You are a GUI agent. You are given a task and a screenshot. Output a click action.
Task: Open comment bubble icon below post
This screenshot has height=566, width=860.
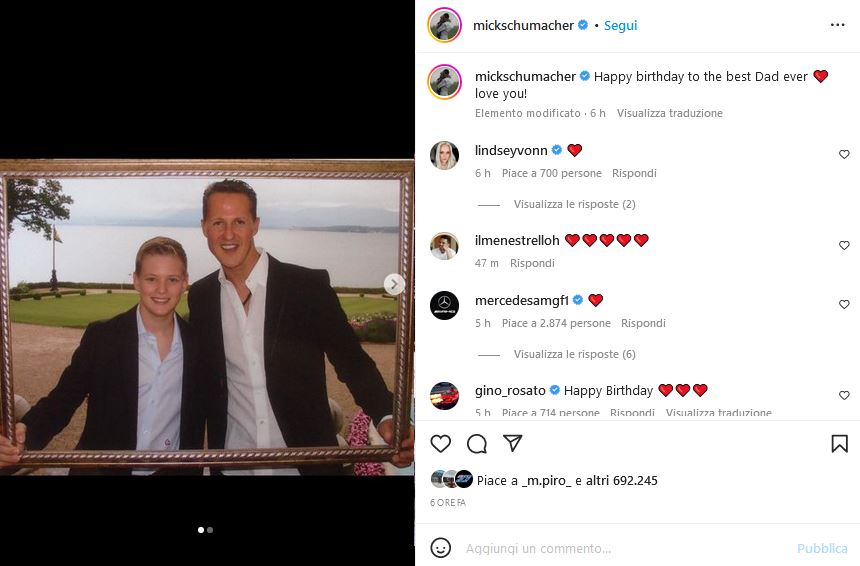point(477,444)
